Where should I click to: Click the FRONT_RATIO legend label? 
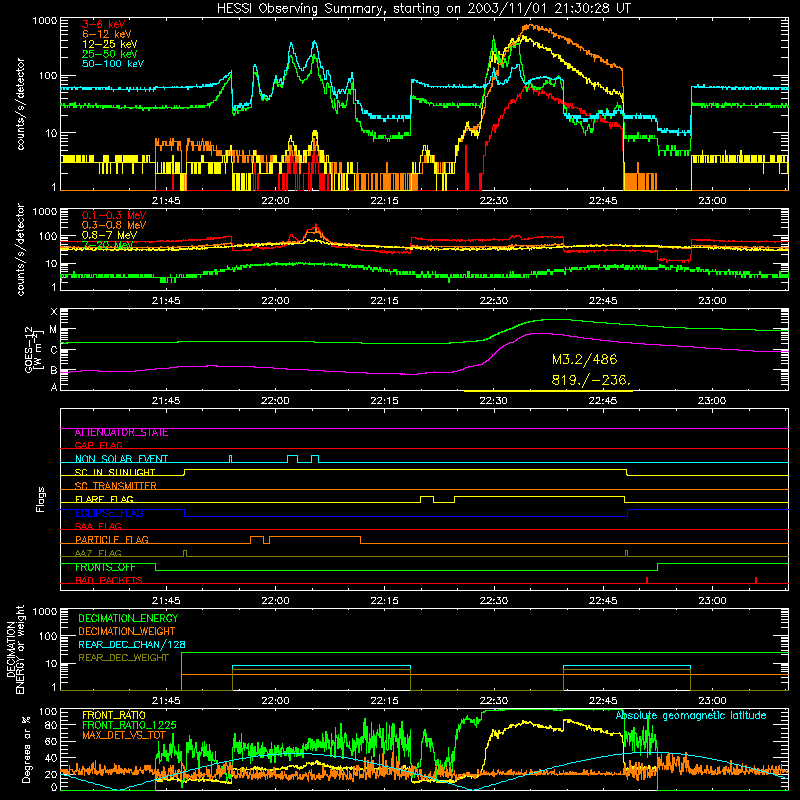(x=114, y=715)
